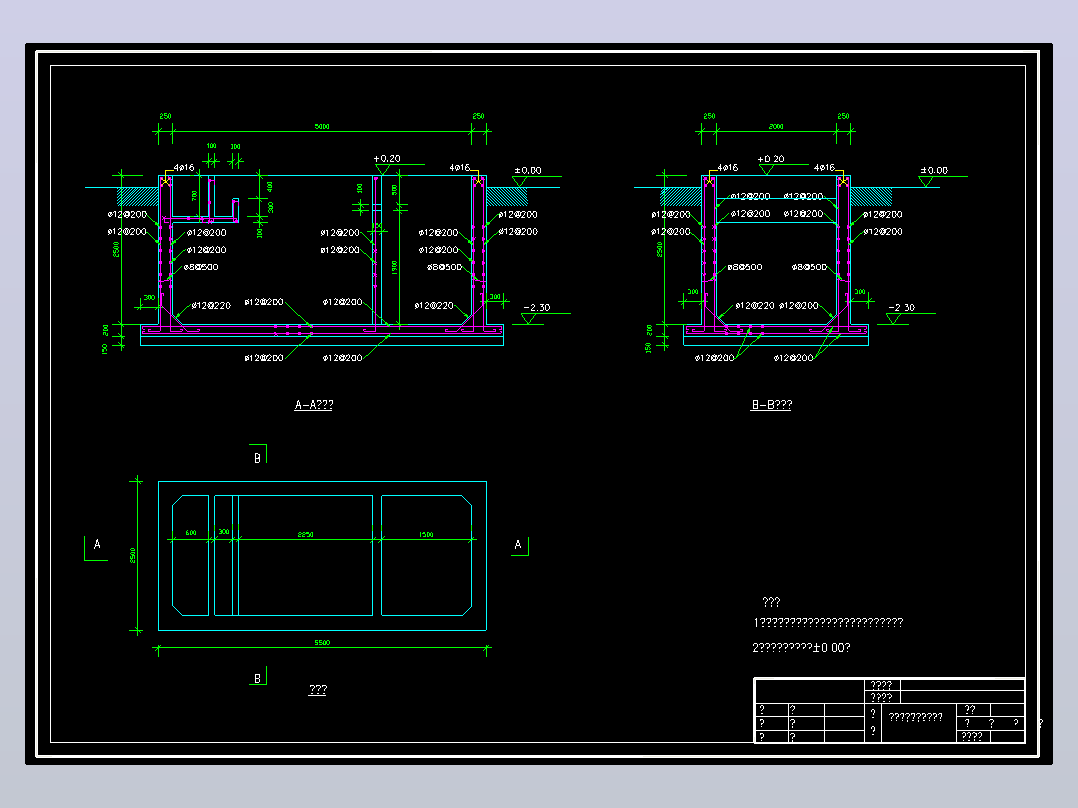Screen dimensions: 1078x808
Task: Click the 1500 dimension in plan view
Action: (x=426, y=534)
